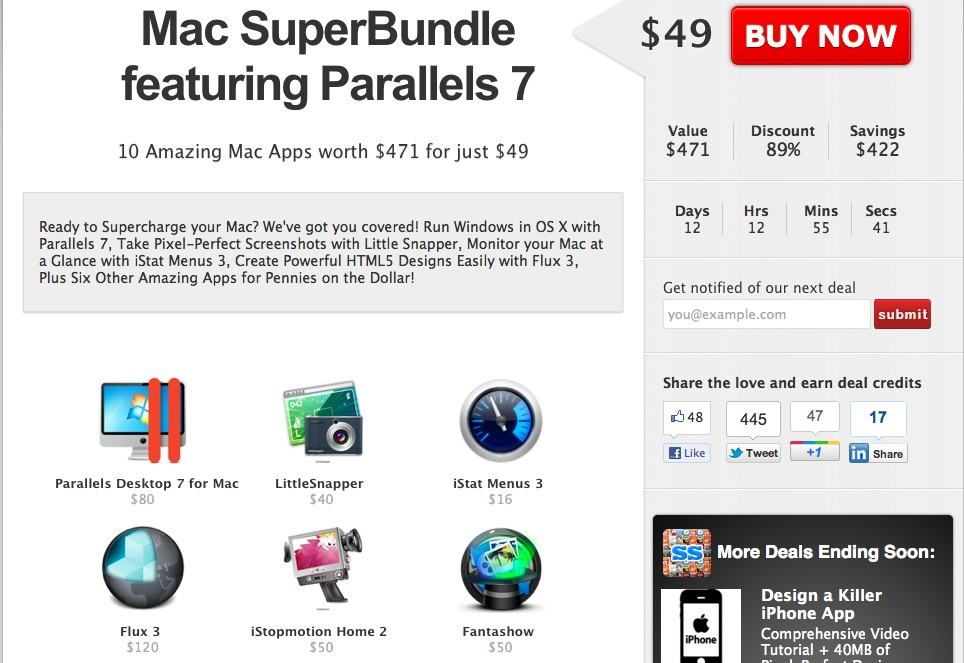Screen dimensions: 964x663
Task: Open the iPhone app deal thumbnail
Action: (701, 625)
